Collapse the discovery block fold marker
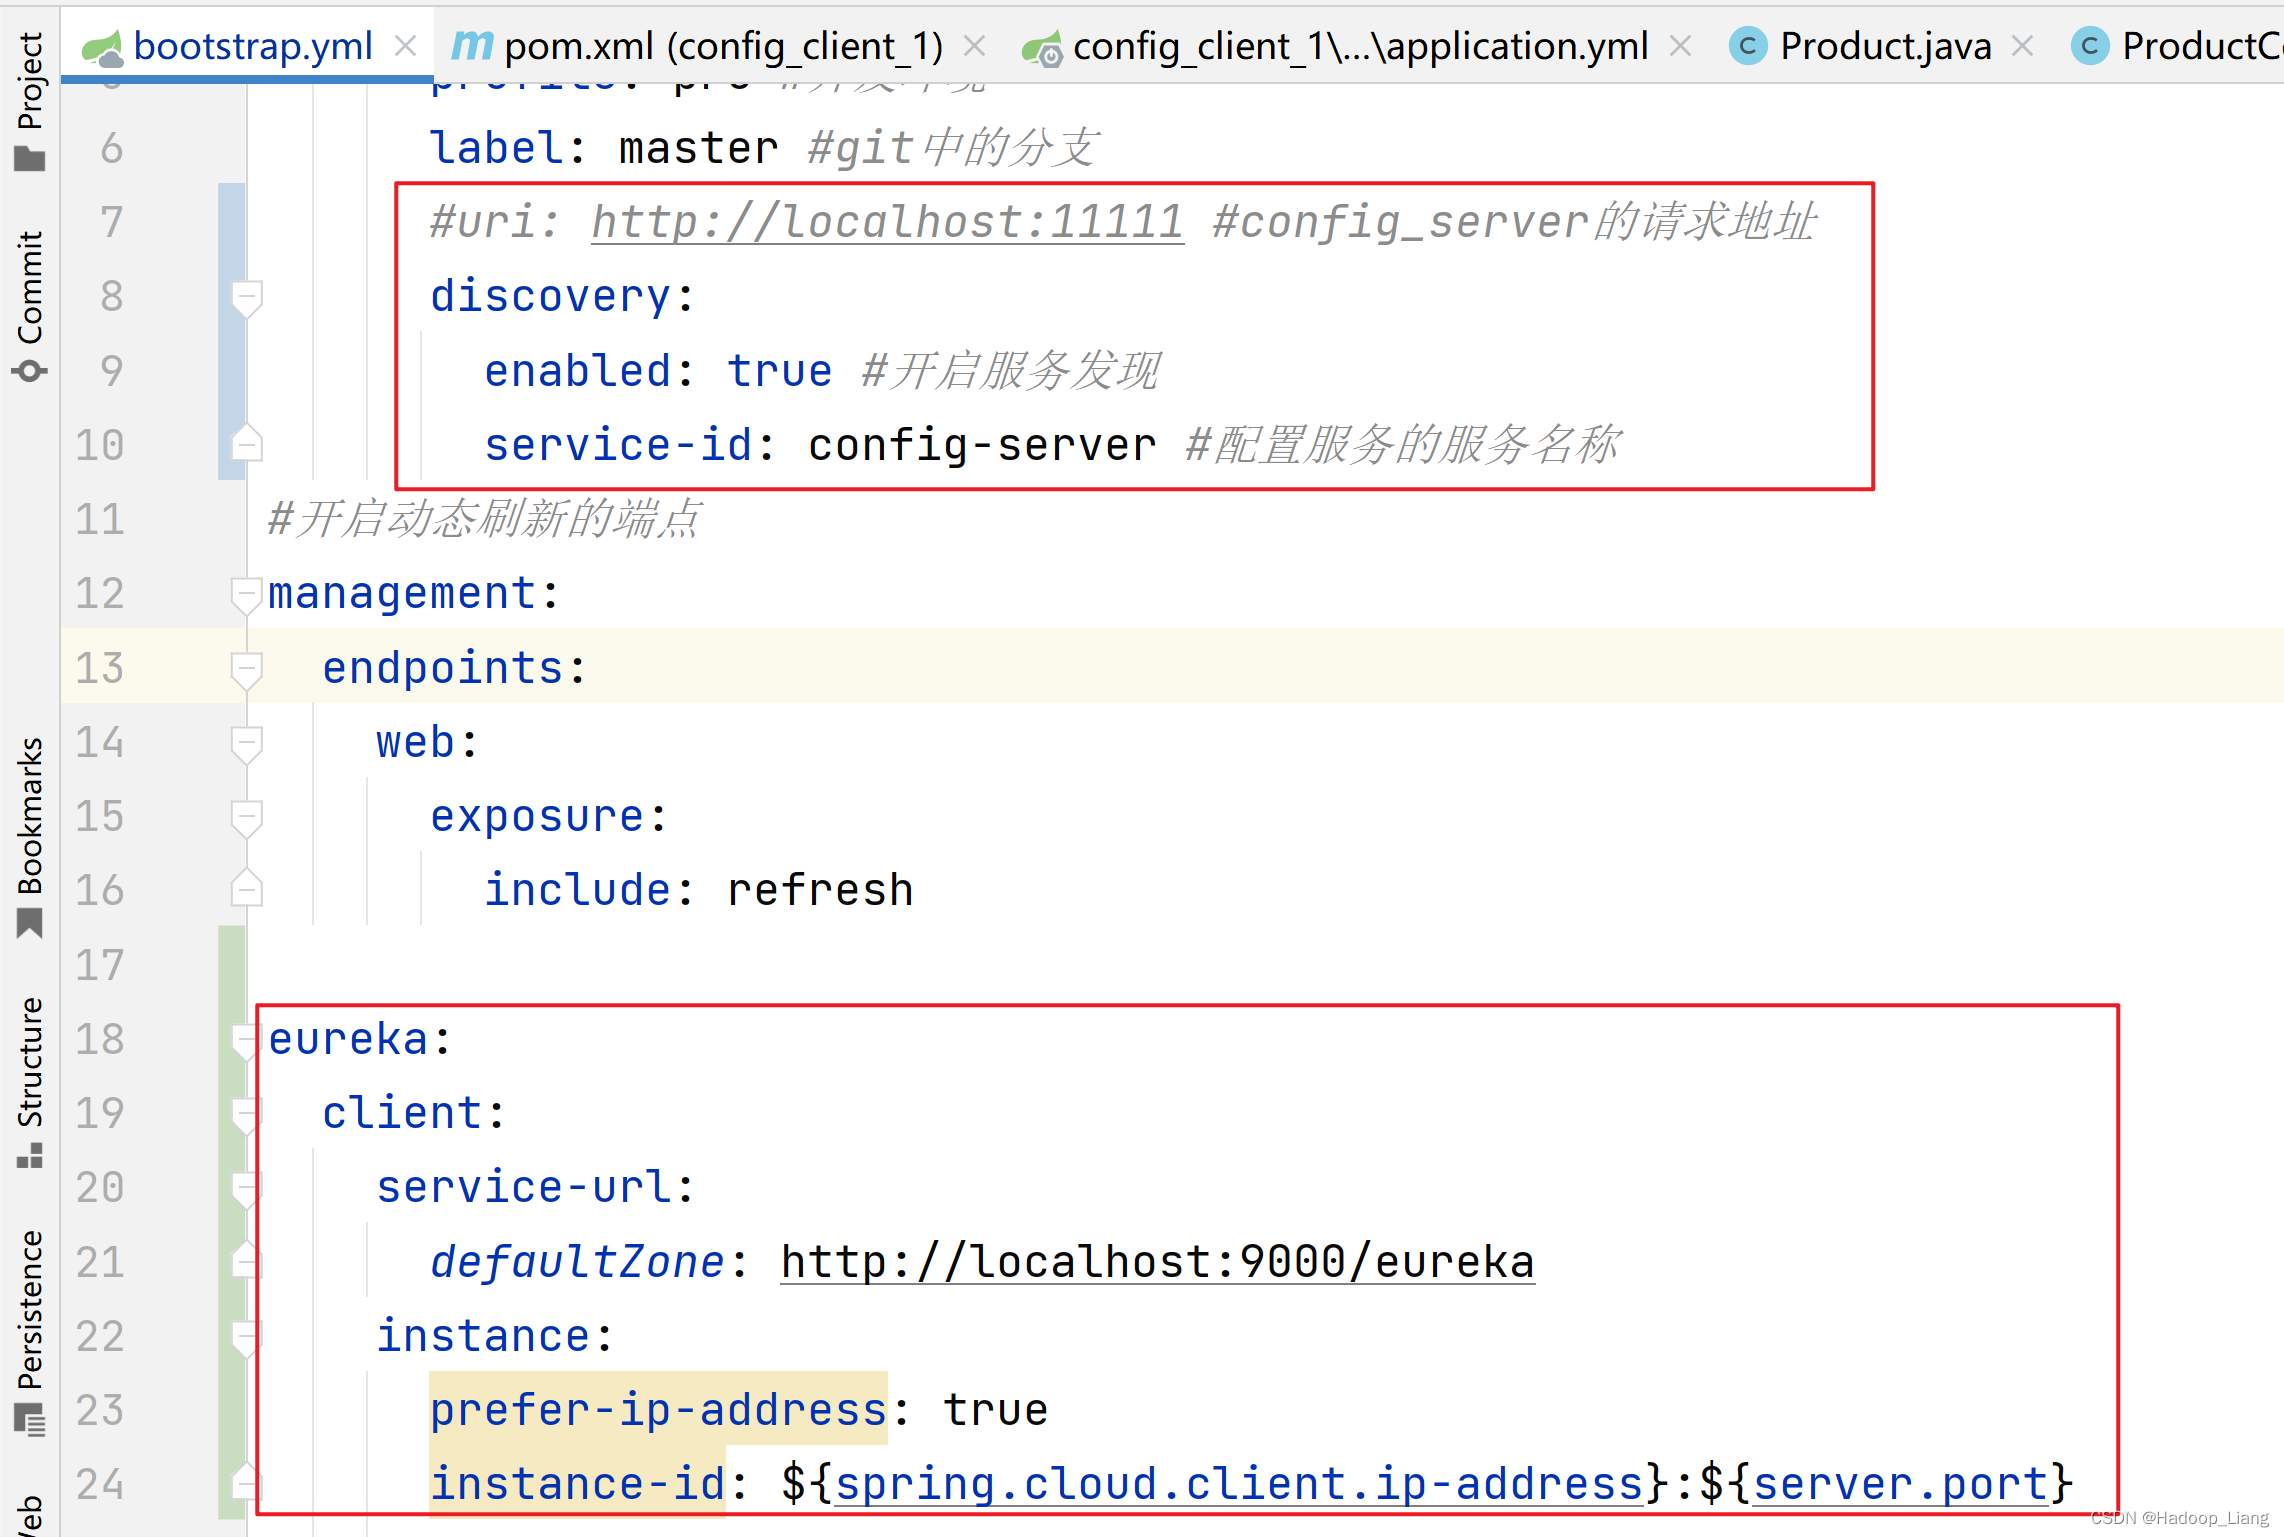The image size is (2284, 1537). click(246, 297)
